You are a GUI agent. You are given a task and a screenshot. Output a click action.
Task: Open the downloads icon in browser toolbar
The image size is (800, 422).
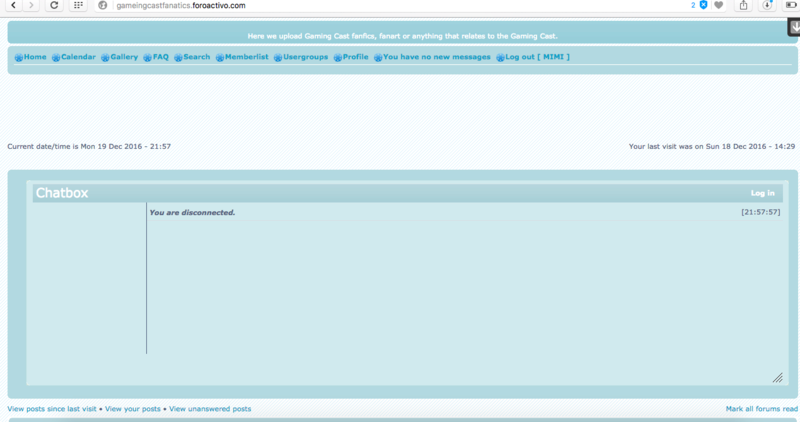tap(767, 5)
